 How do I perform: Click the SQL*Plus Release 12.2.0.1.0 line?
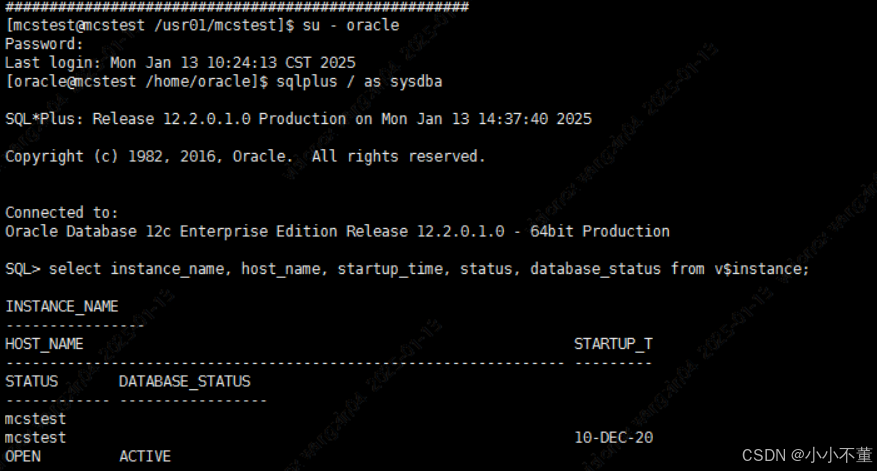tap(298, 119)
